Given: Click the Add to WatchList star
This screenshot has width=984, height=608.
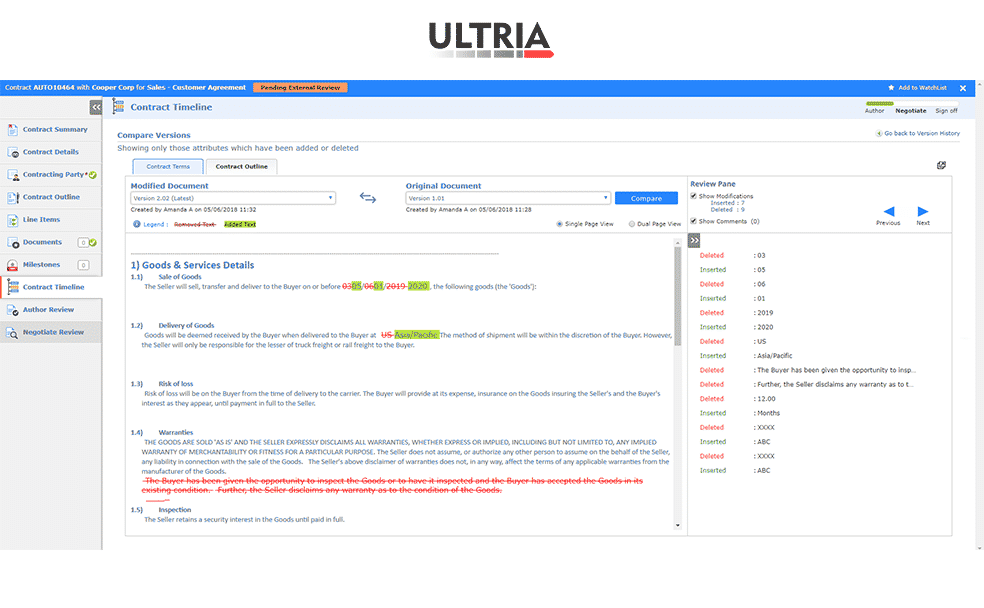Looking at the screenshot, I should (x=891, y=88).
